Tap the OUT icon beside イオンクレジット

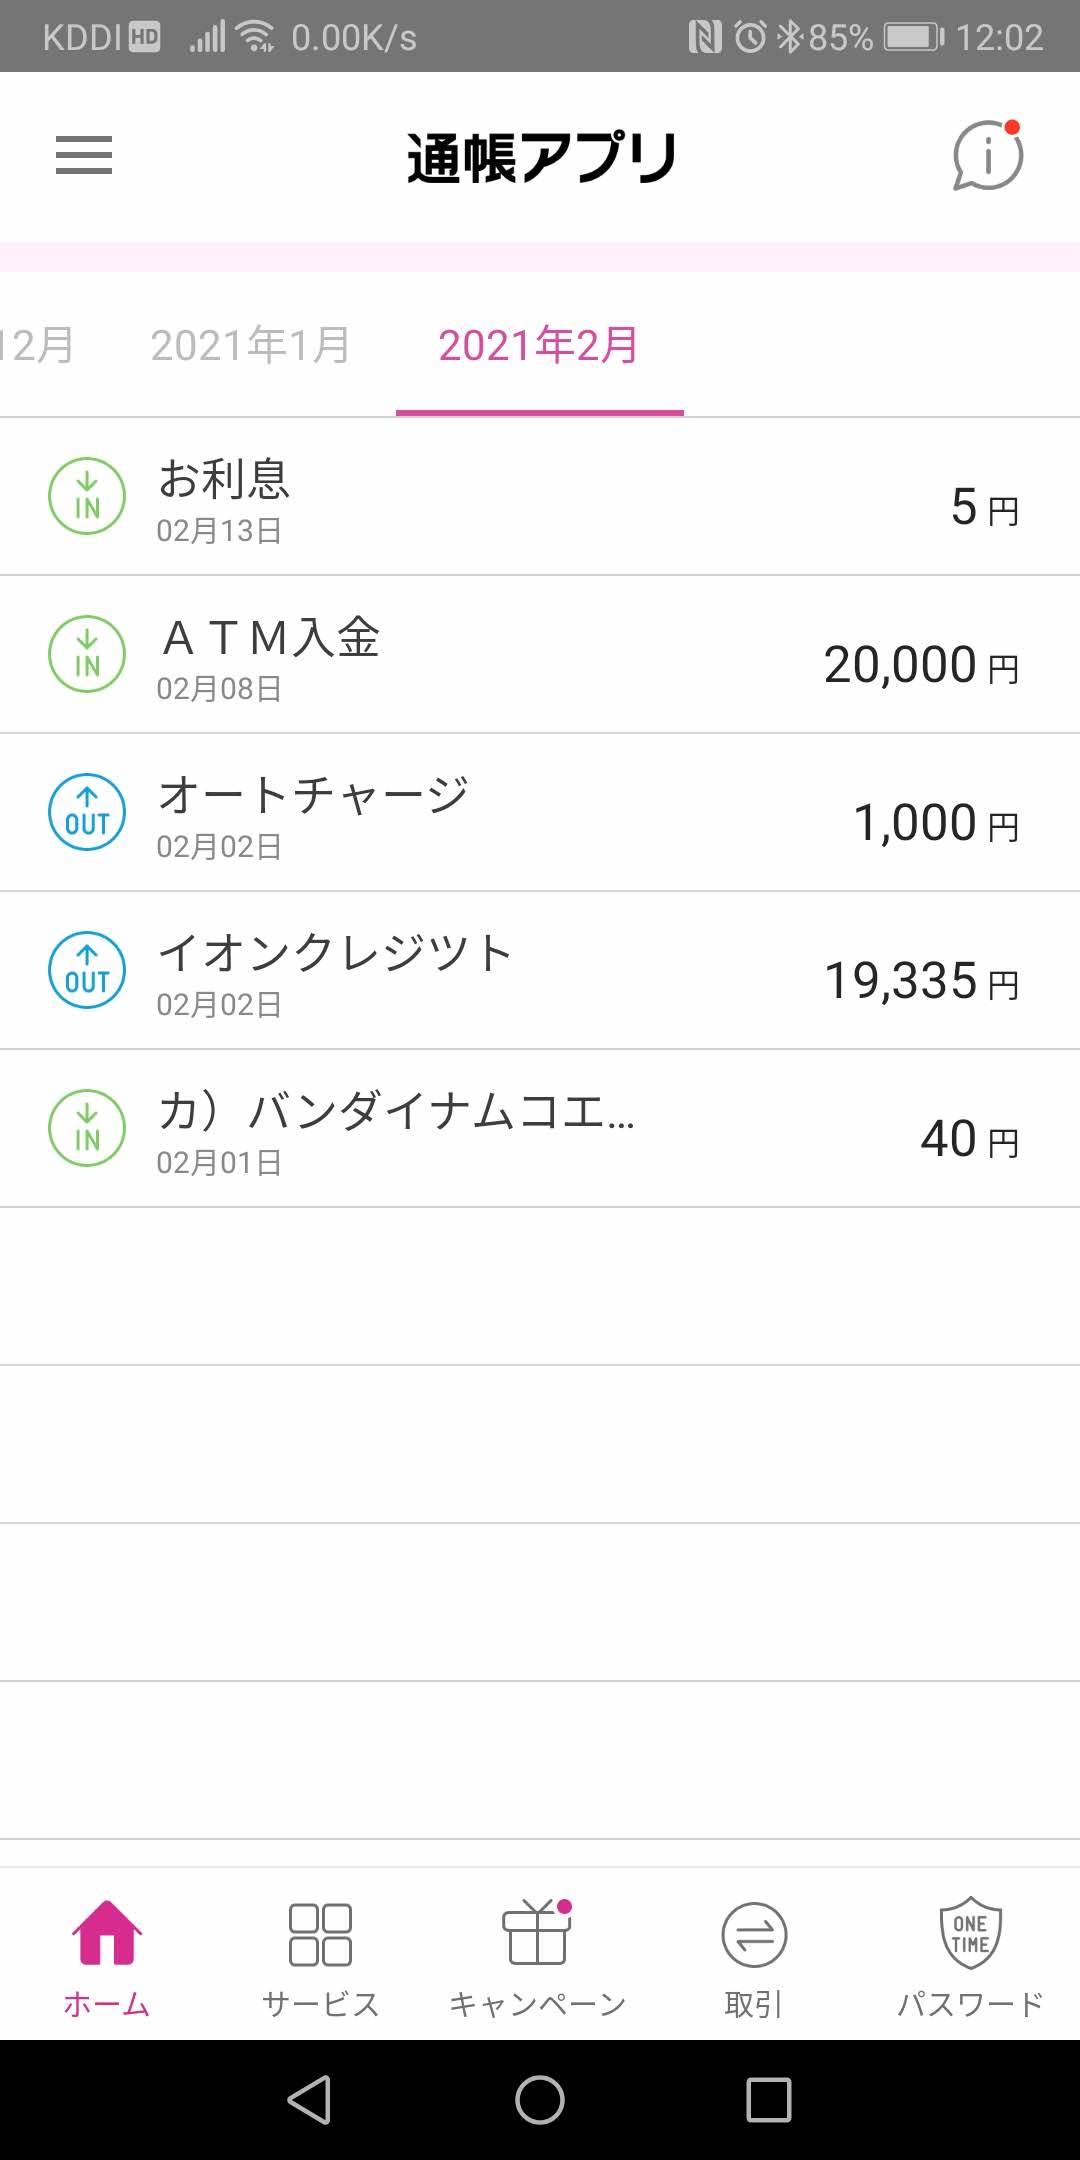point(87,970)
